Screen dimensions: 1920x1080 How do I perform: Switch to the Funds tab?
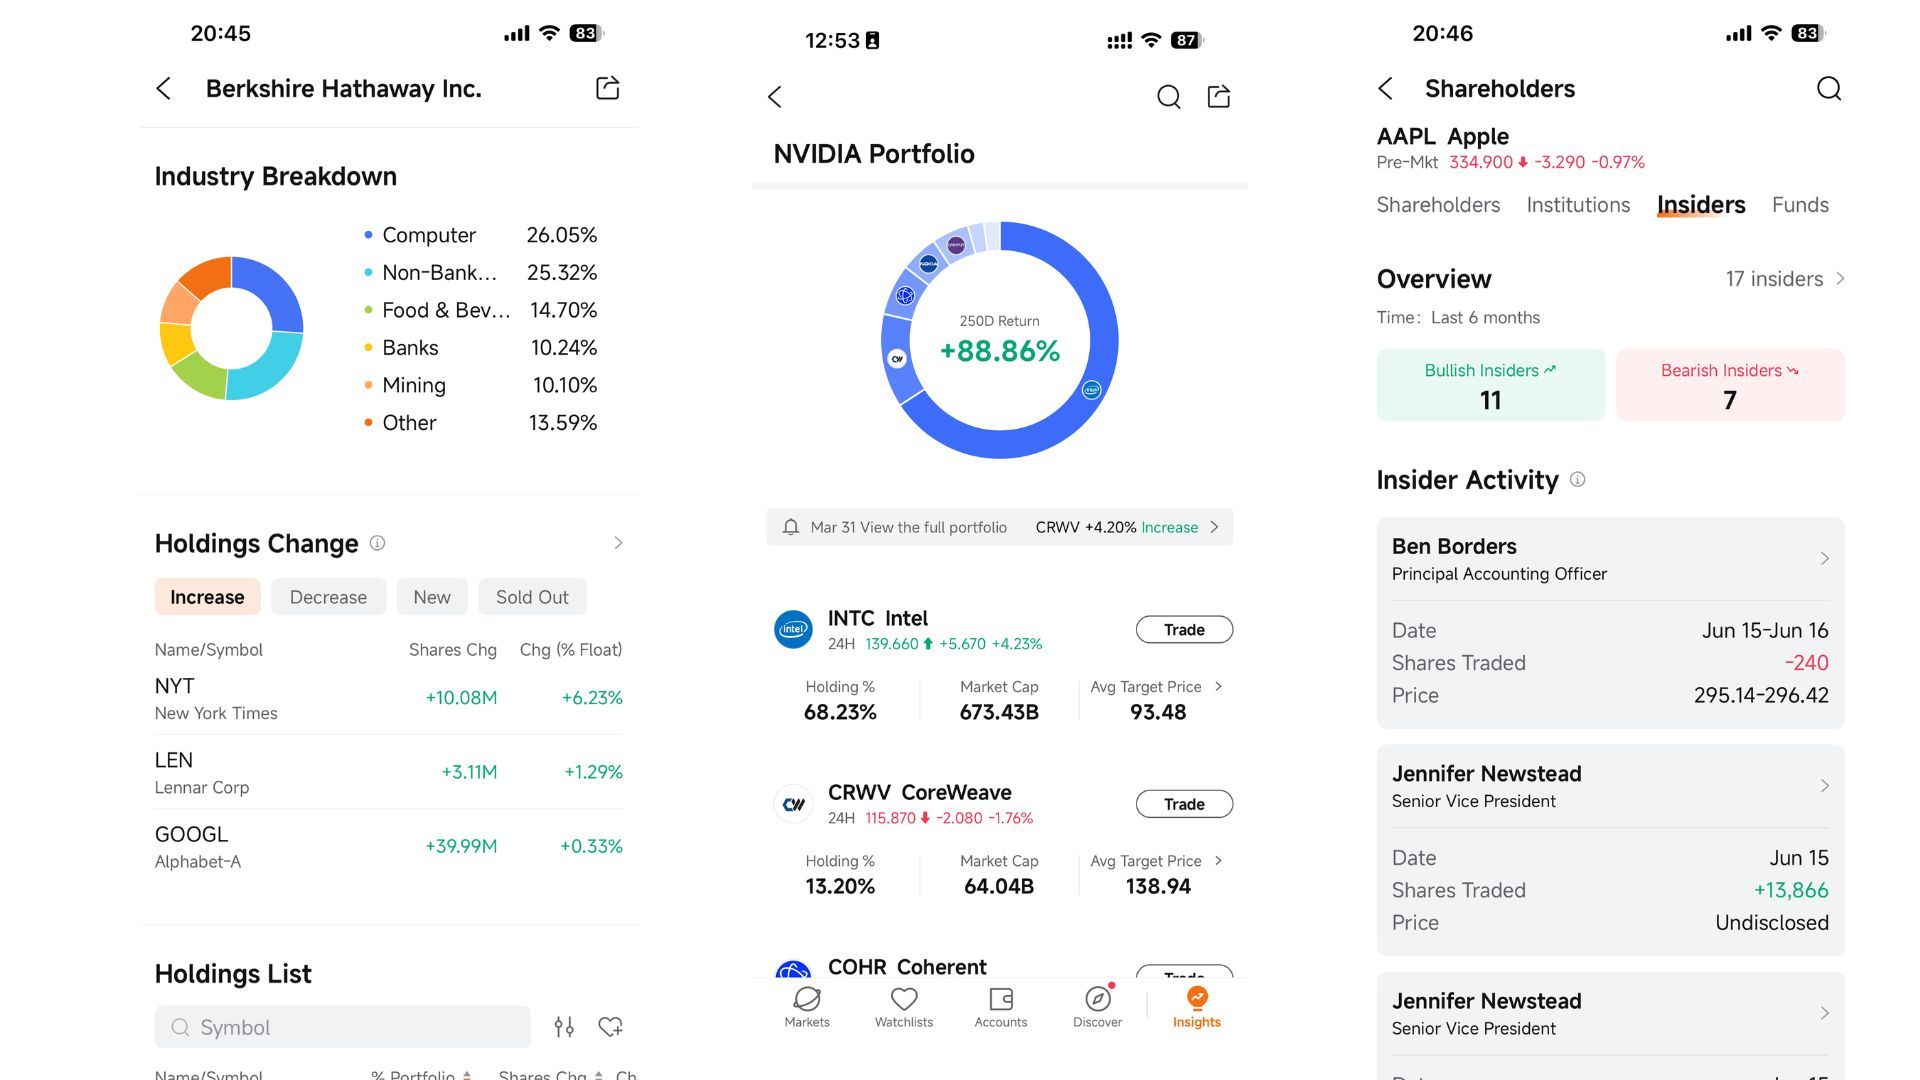coord(1800,205)
